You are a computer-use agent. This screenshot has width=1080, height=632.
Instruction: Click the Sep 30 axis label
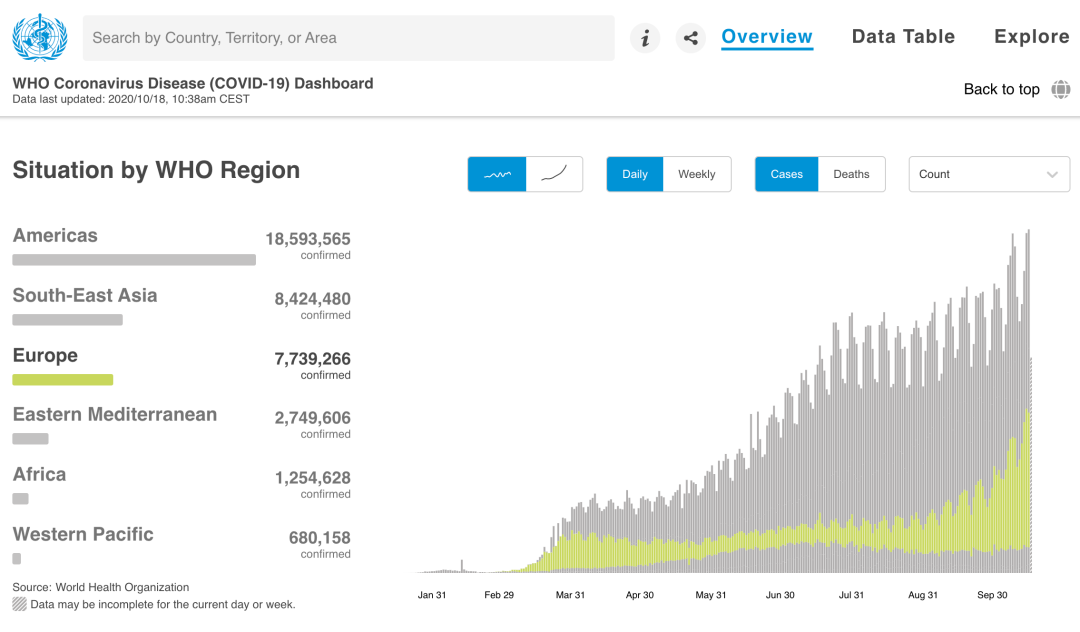pos(993,595)
